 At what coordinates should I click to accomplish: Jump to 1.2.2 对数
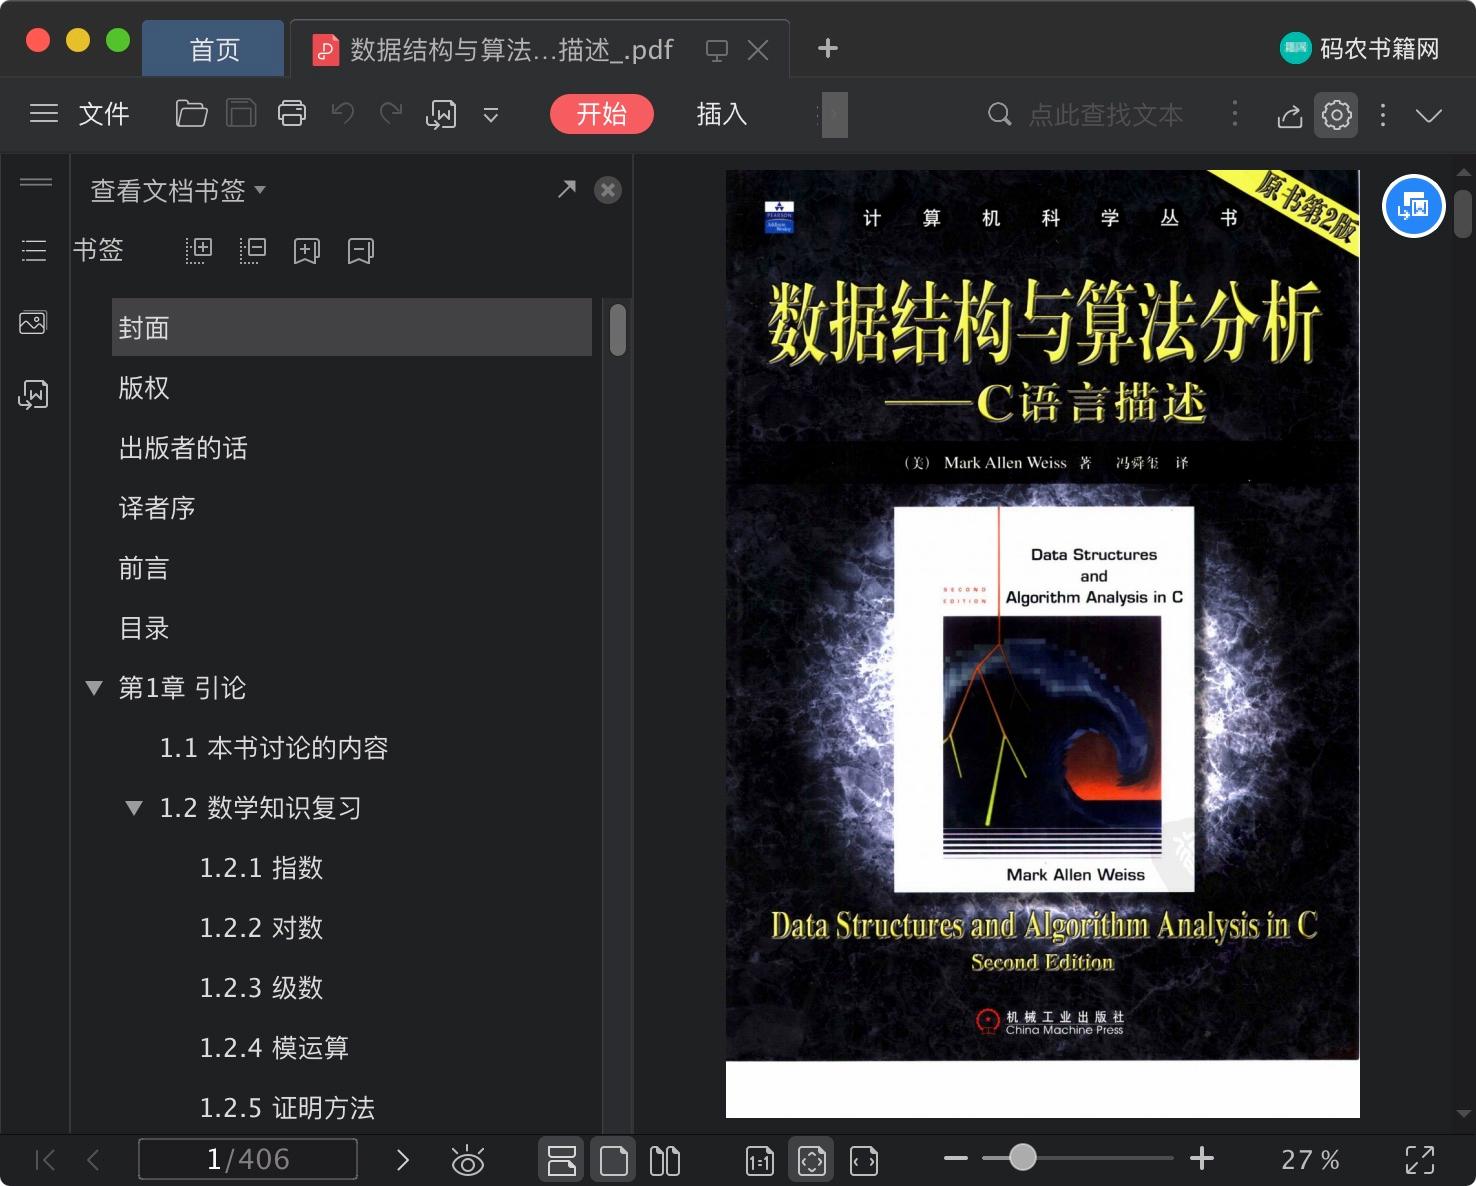pos(262,928)
